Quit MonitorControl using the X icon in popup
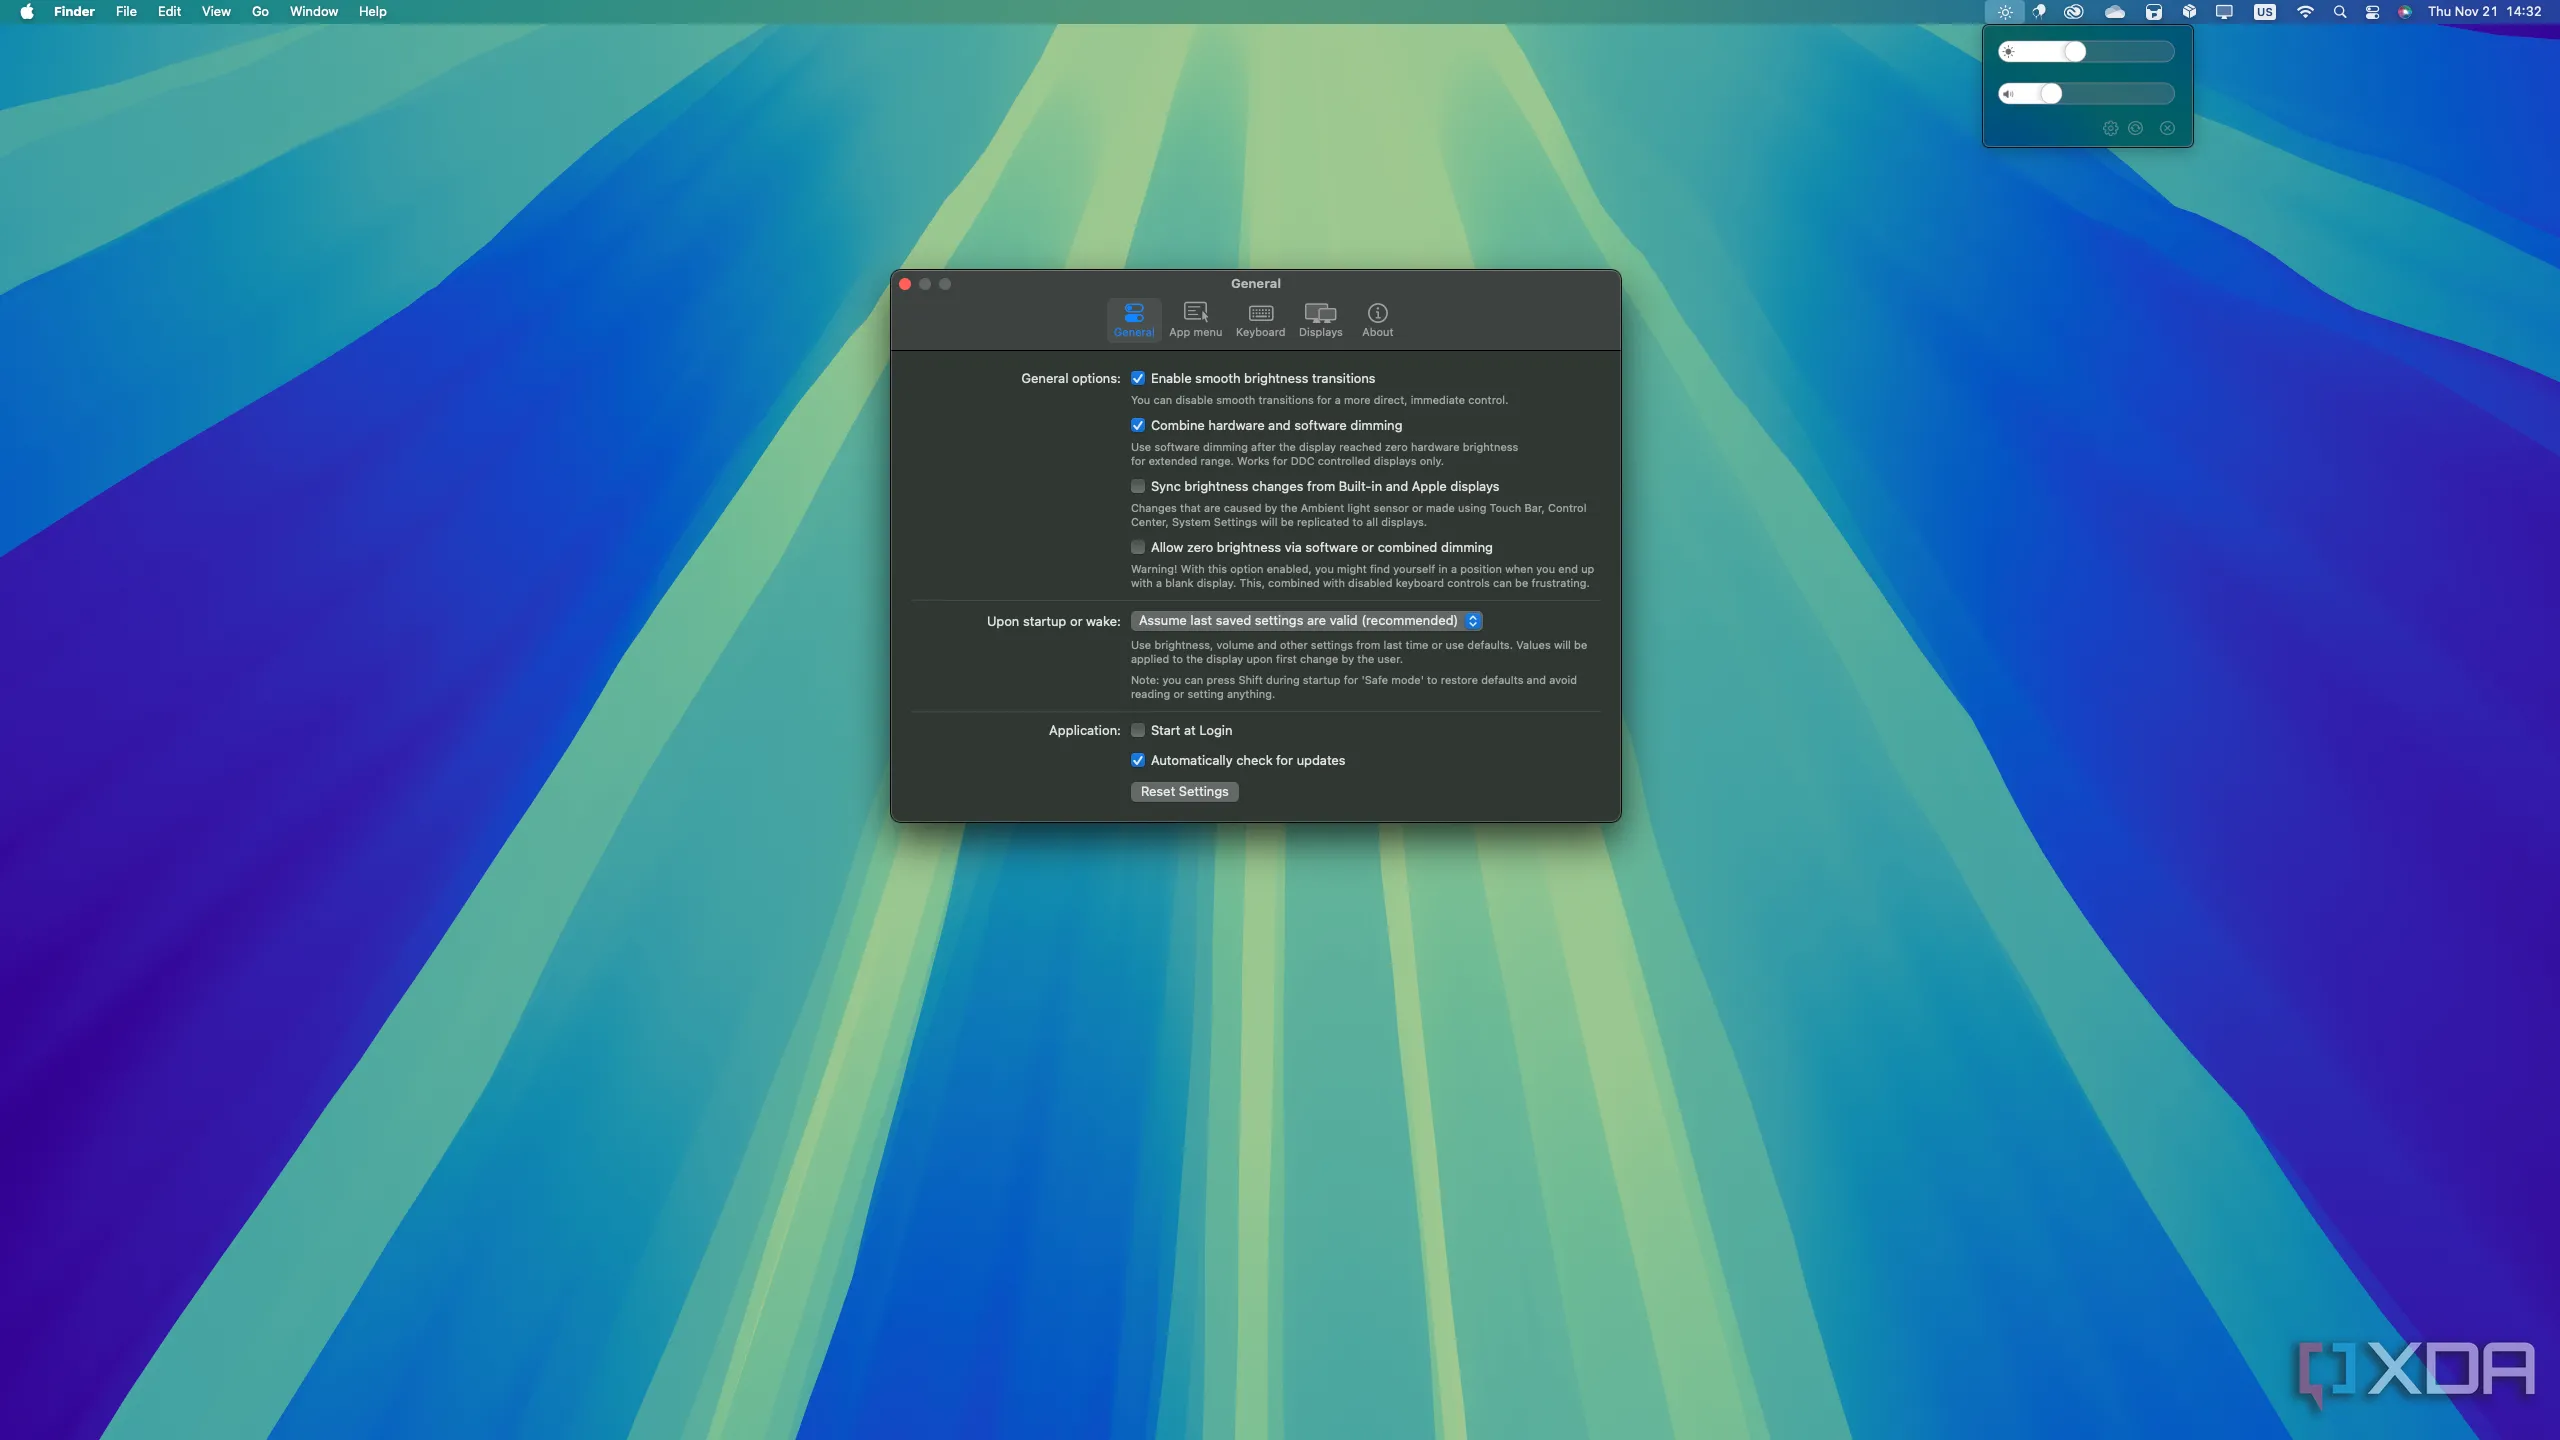2560x1440 pixels. [x=2166, y=128]
